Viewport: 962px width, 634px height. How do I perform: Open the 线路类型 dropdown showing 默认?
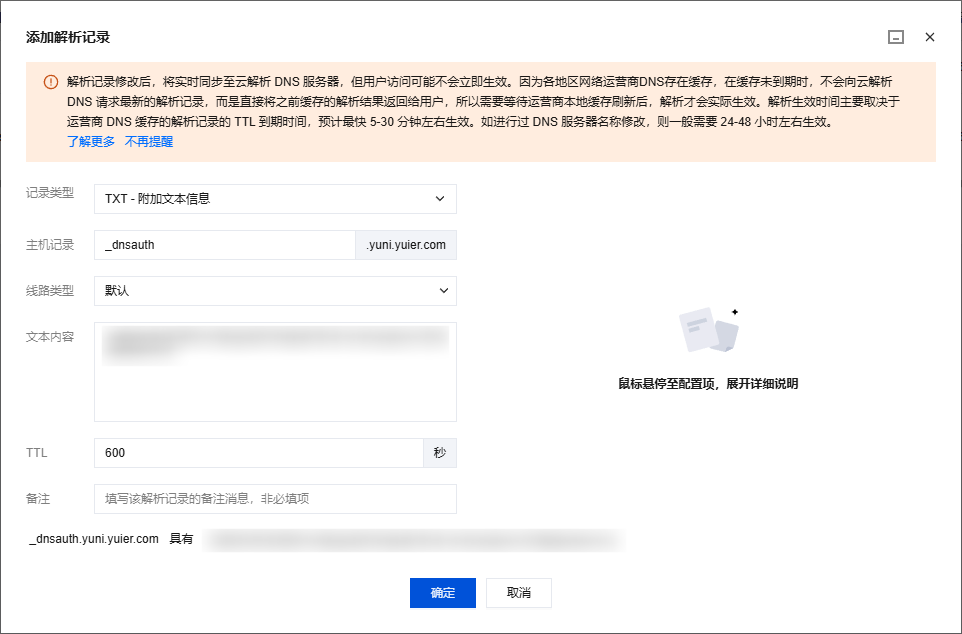pyautogui.click(x=275, y=291)
